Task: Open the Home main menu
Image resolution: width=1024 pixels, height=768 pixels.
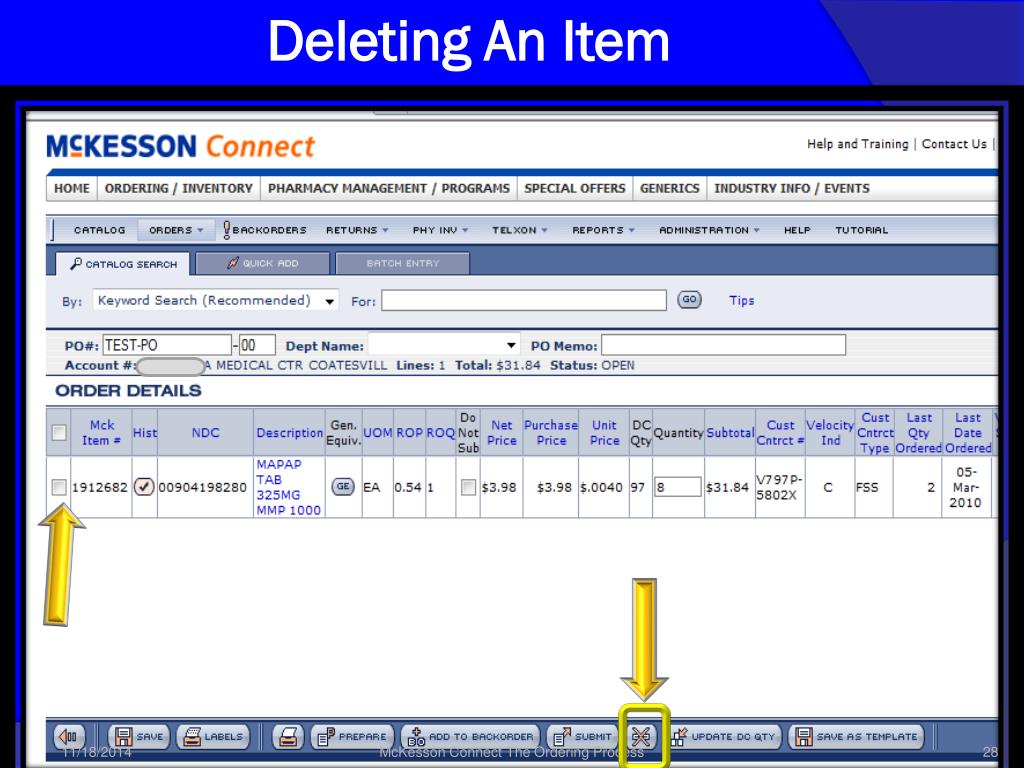Action: [72, 188]
